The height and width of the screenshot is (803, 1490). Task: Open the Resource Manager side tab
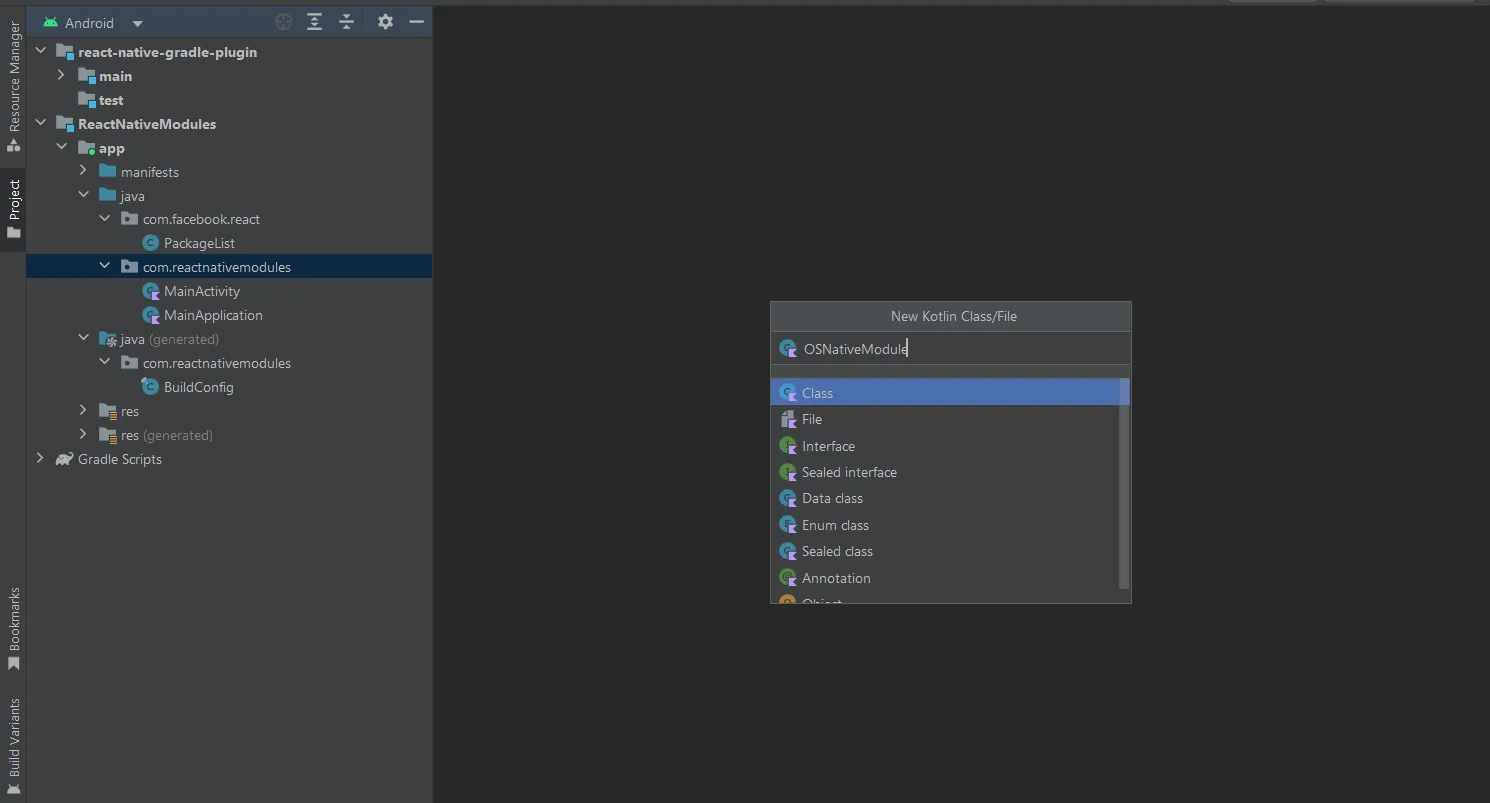click(x=14, y=86)
